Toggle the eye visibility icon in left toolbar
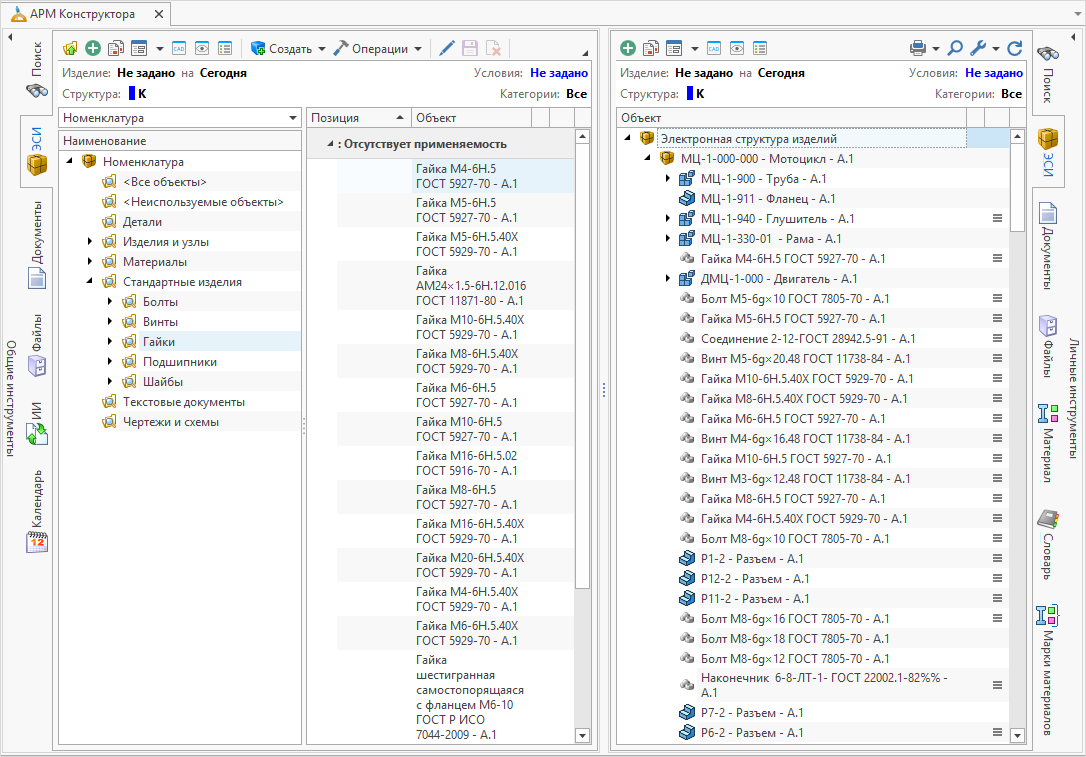Image resolution: width=1086 pixels, height=757 pixels. click(202, 48)
